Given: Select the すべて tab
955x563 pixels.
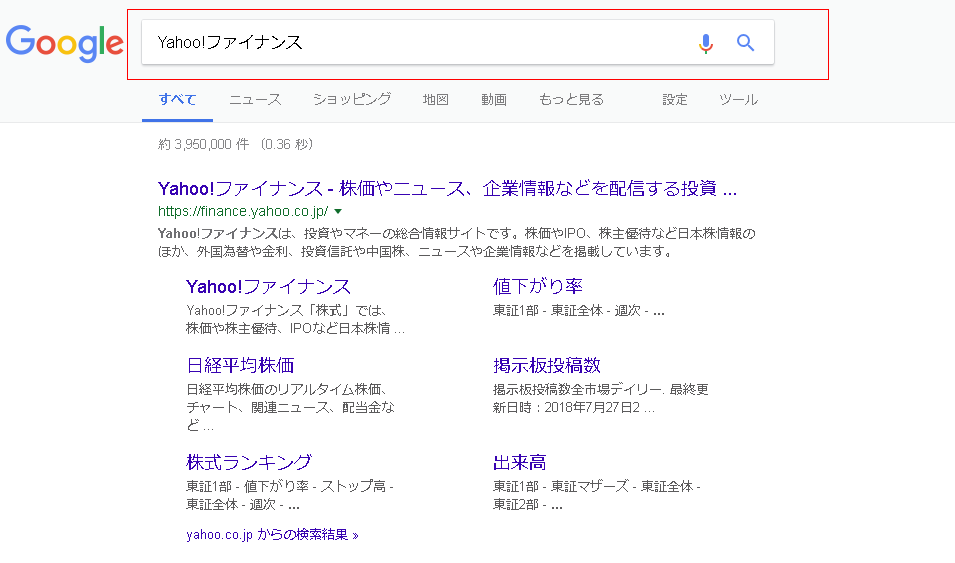Looking at the screenshot, I should click(x=177, y=99).
